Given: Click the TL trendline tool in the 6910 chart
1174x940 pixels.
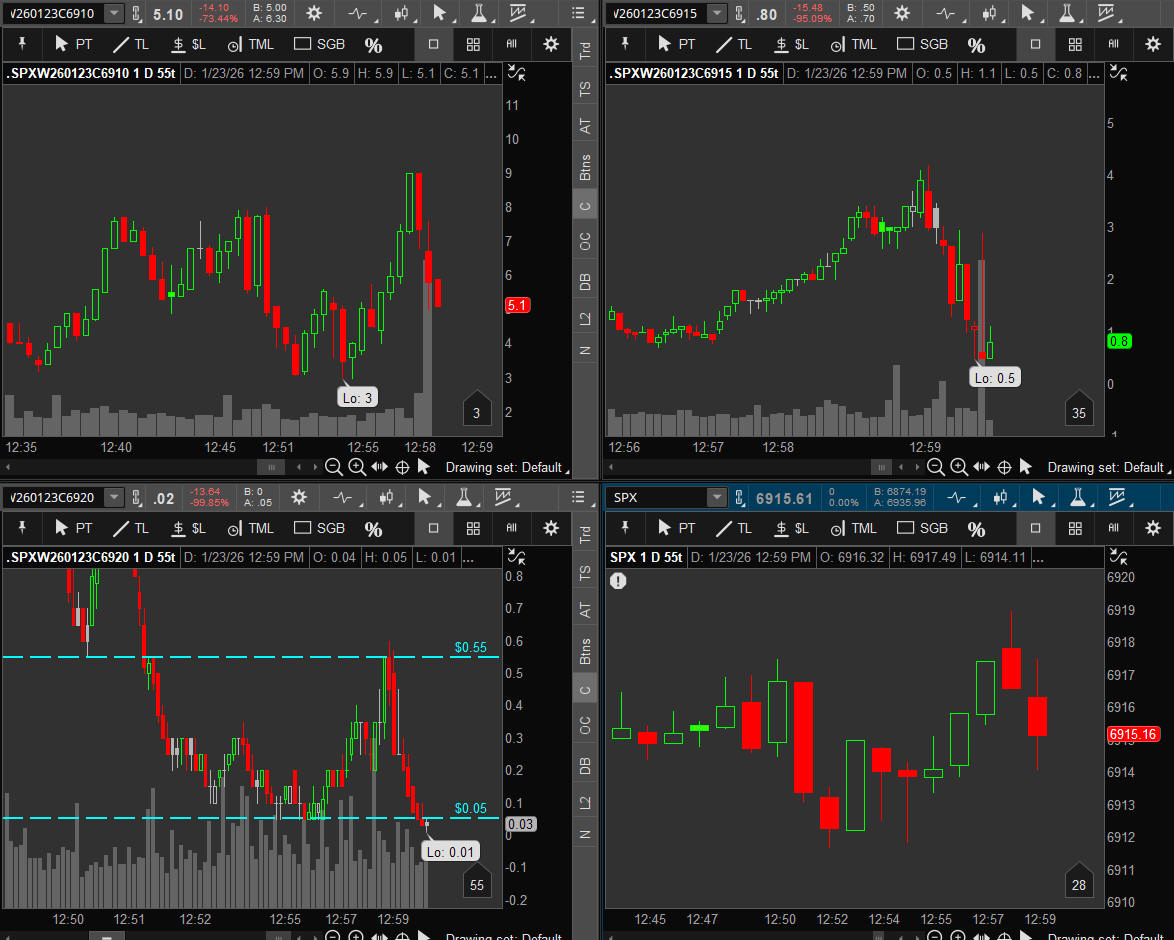Looking at the screenshot, I should click(131, 44).
